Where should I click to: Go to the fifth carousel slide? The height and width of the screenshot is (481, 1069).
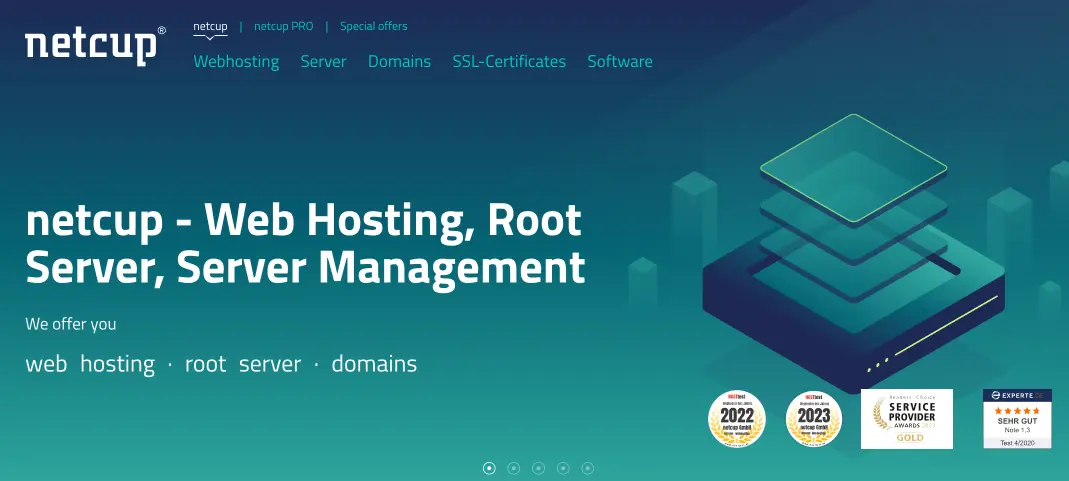tap(587, 468)
